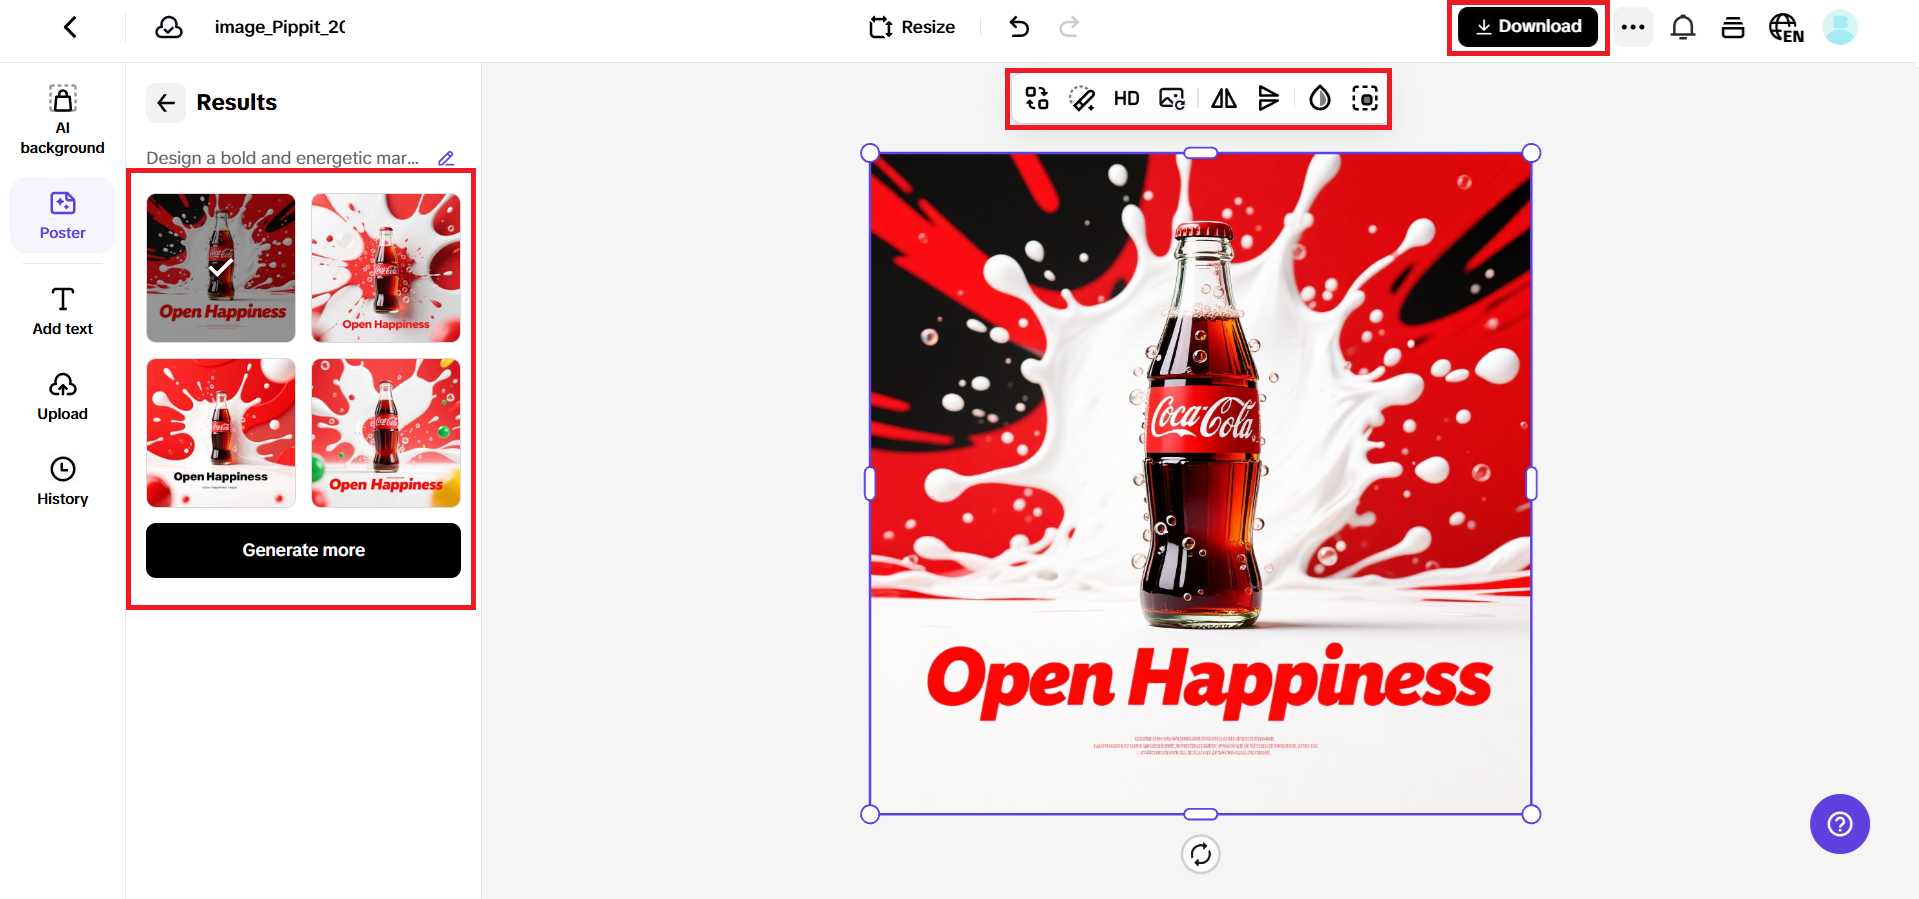This screenshot has height=899, width=1919.
Task: Click the top-left corner resize handle
Action: [870, 153]
